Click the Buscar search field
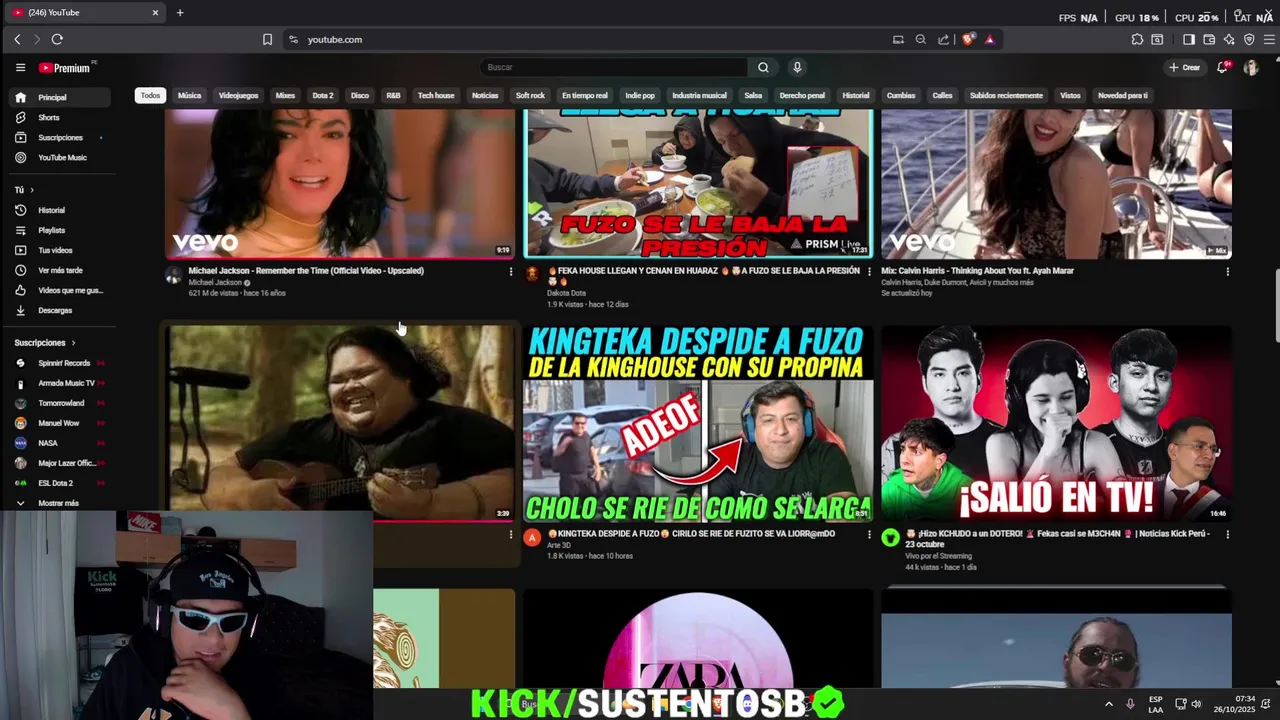1280x720 pixels. (x=612, y=67)
